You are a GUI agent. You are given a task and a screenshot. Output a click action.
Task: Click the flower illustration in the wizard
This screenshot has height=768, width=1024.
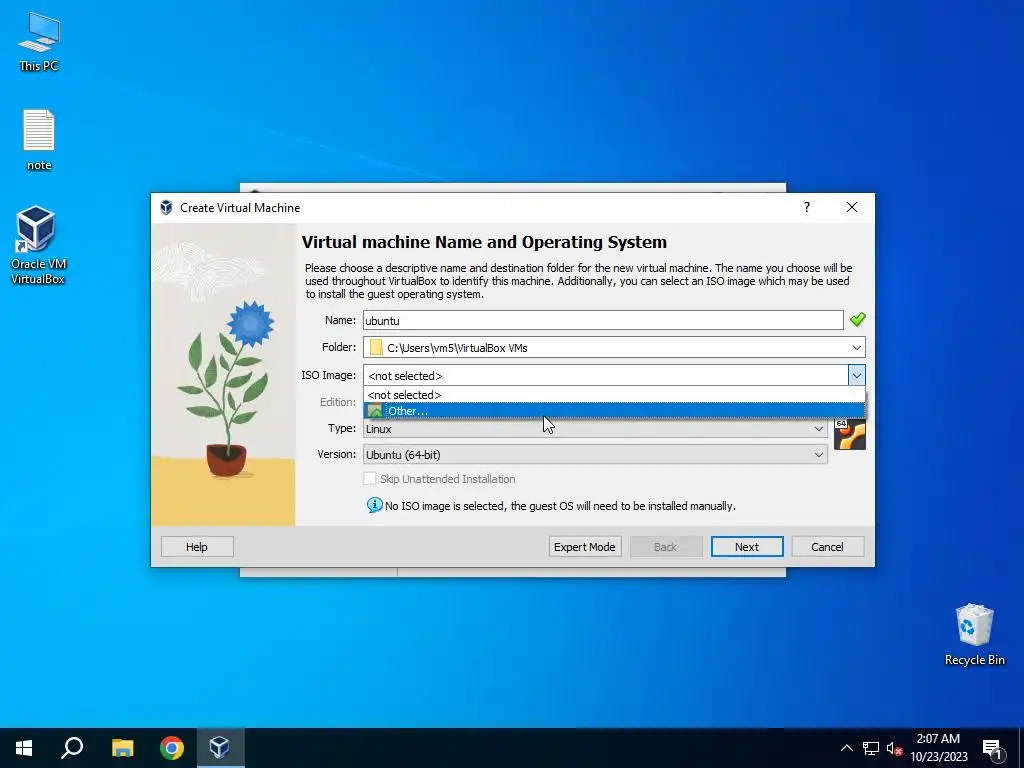click(223, 374)
